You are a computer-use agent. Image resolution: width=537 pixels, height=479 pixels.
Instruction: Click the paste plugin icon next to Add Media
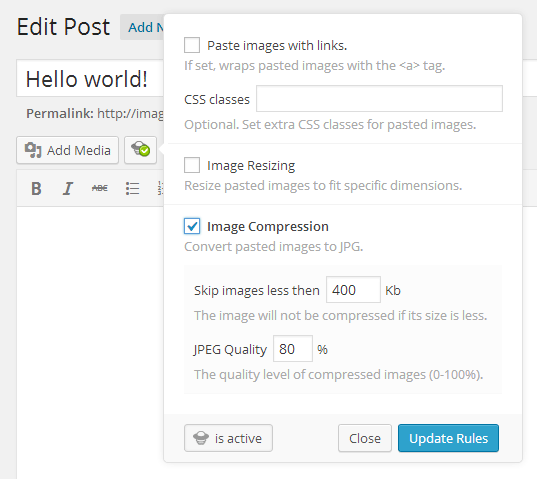(x=140, y=150)
